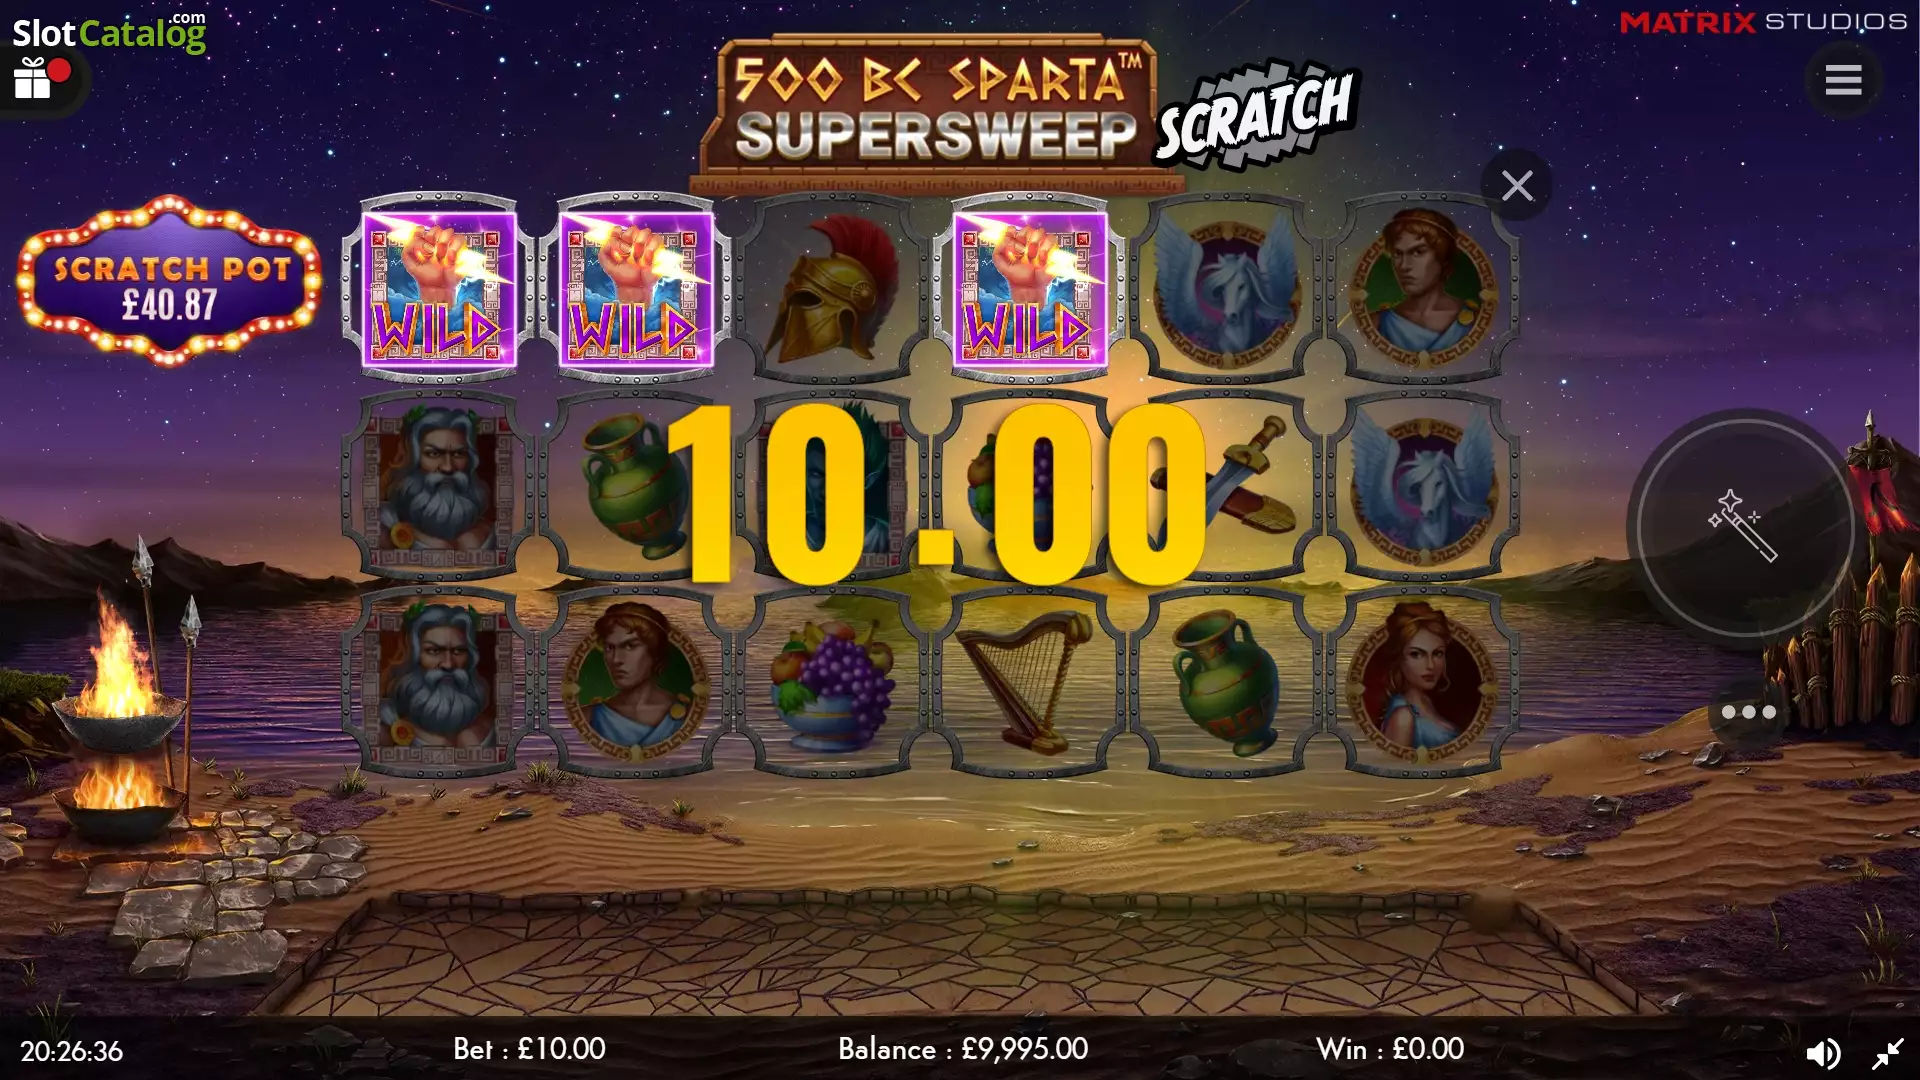This screenshot has height=1080, width=1920.
Task: Click the magic wand reveal button
Action: 1745,527
